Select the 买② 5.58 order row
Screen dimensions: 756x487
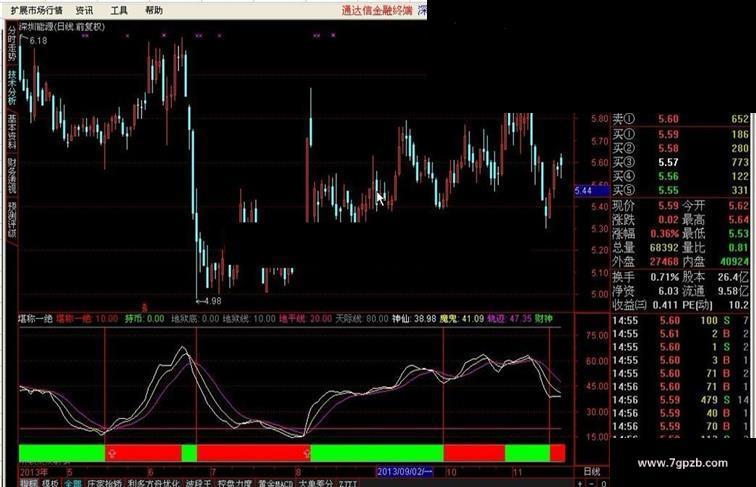point(680,148)
